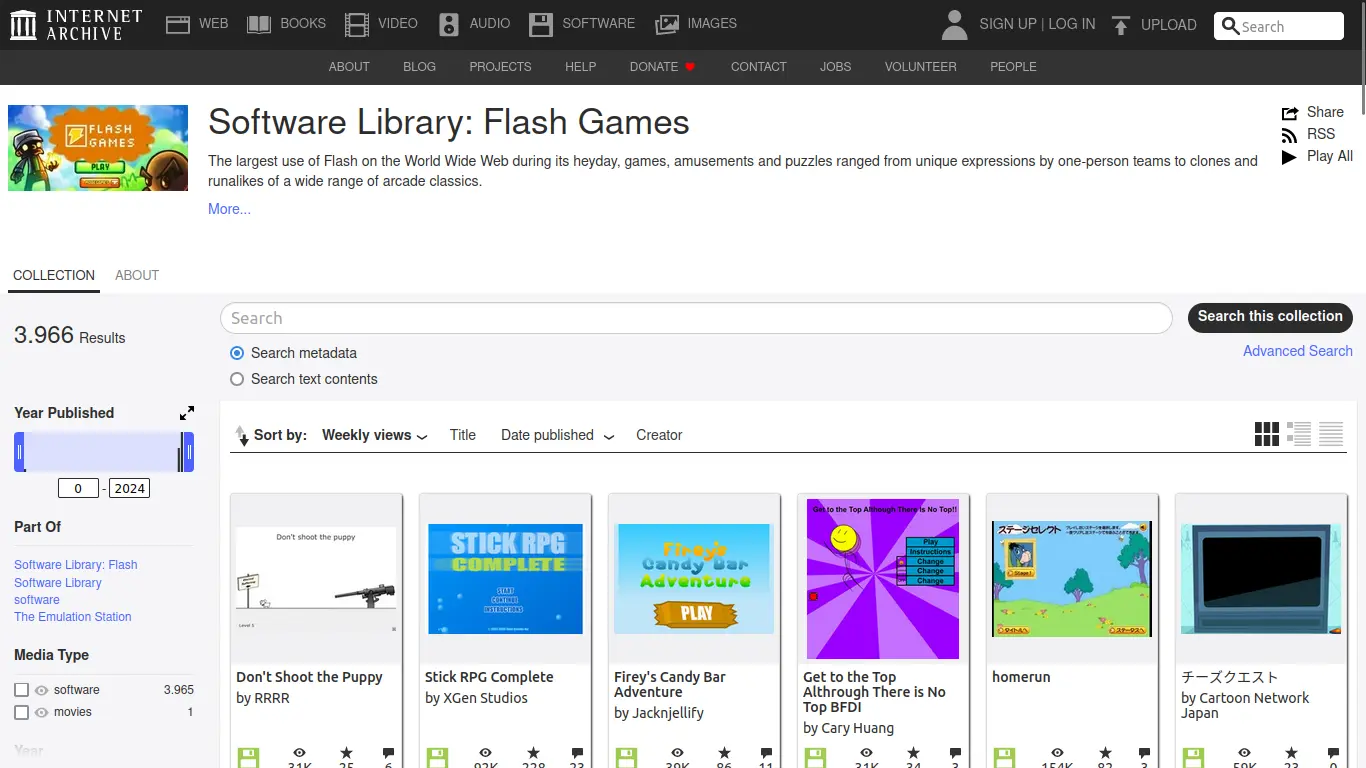Open the Get to the Top thumbnail
Viewport: 1366px width, 768px height.
click(x=883, y=580)
